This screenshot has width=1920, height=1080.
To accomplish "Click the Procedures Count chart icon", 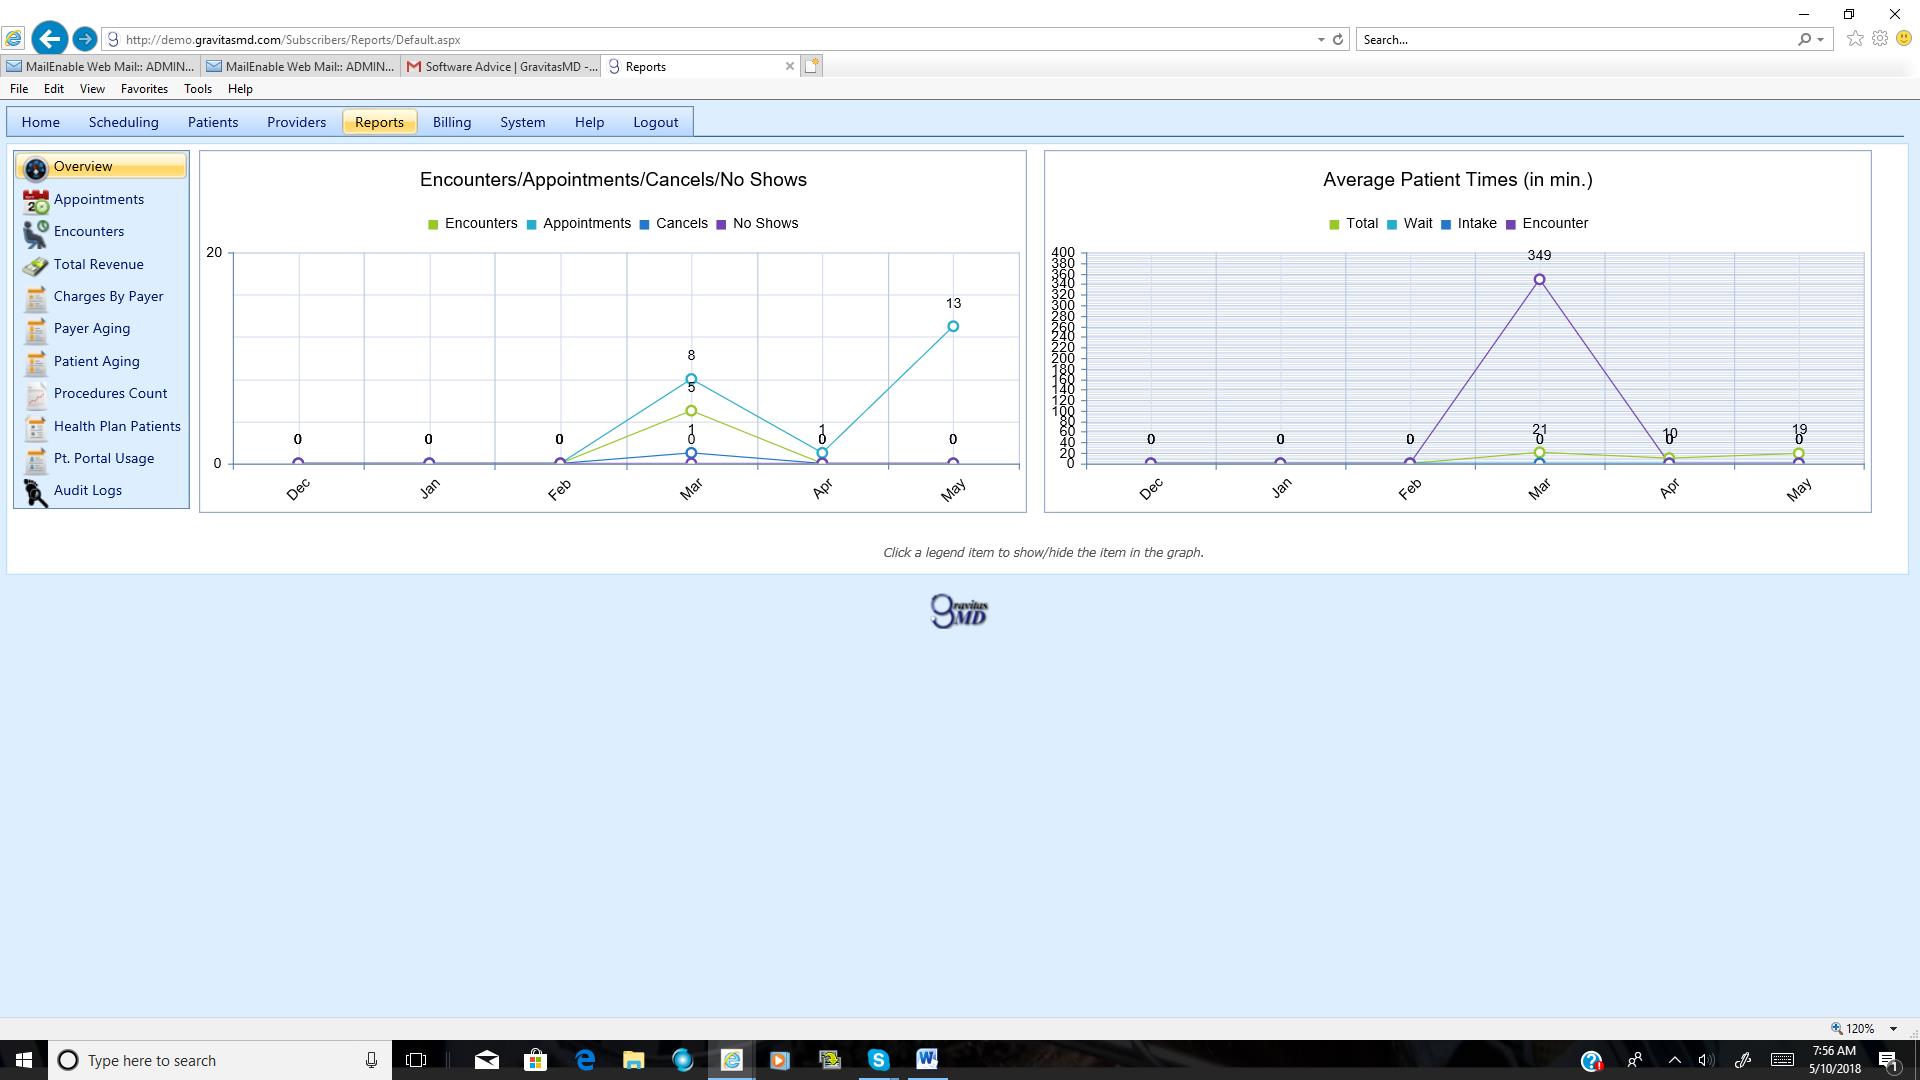I will coord(36,395).
